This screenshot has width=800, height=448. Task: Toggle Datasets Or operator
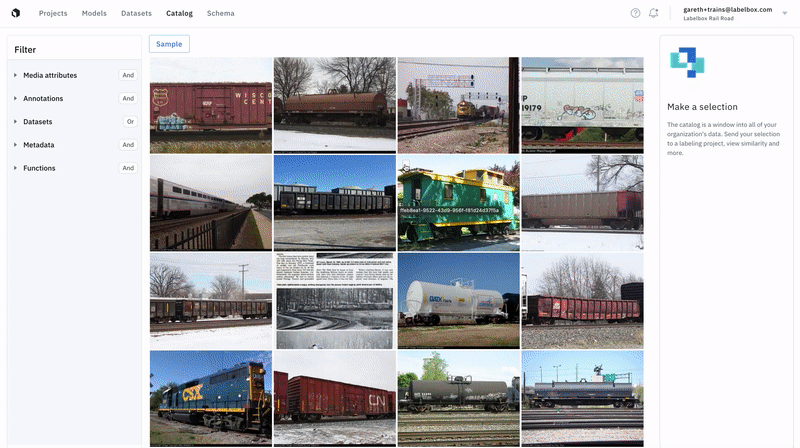[130, 121]
